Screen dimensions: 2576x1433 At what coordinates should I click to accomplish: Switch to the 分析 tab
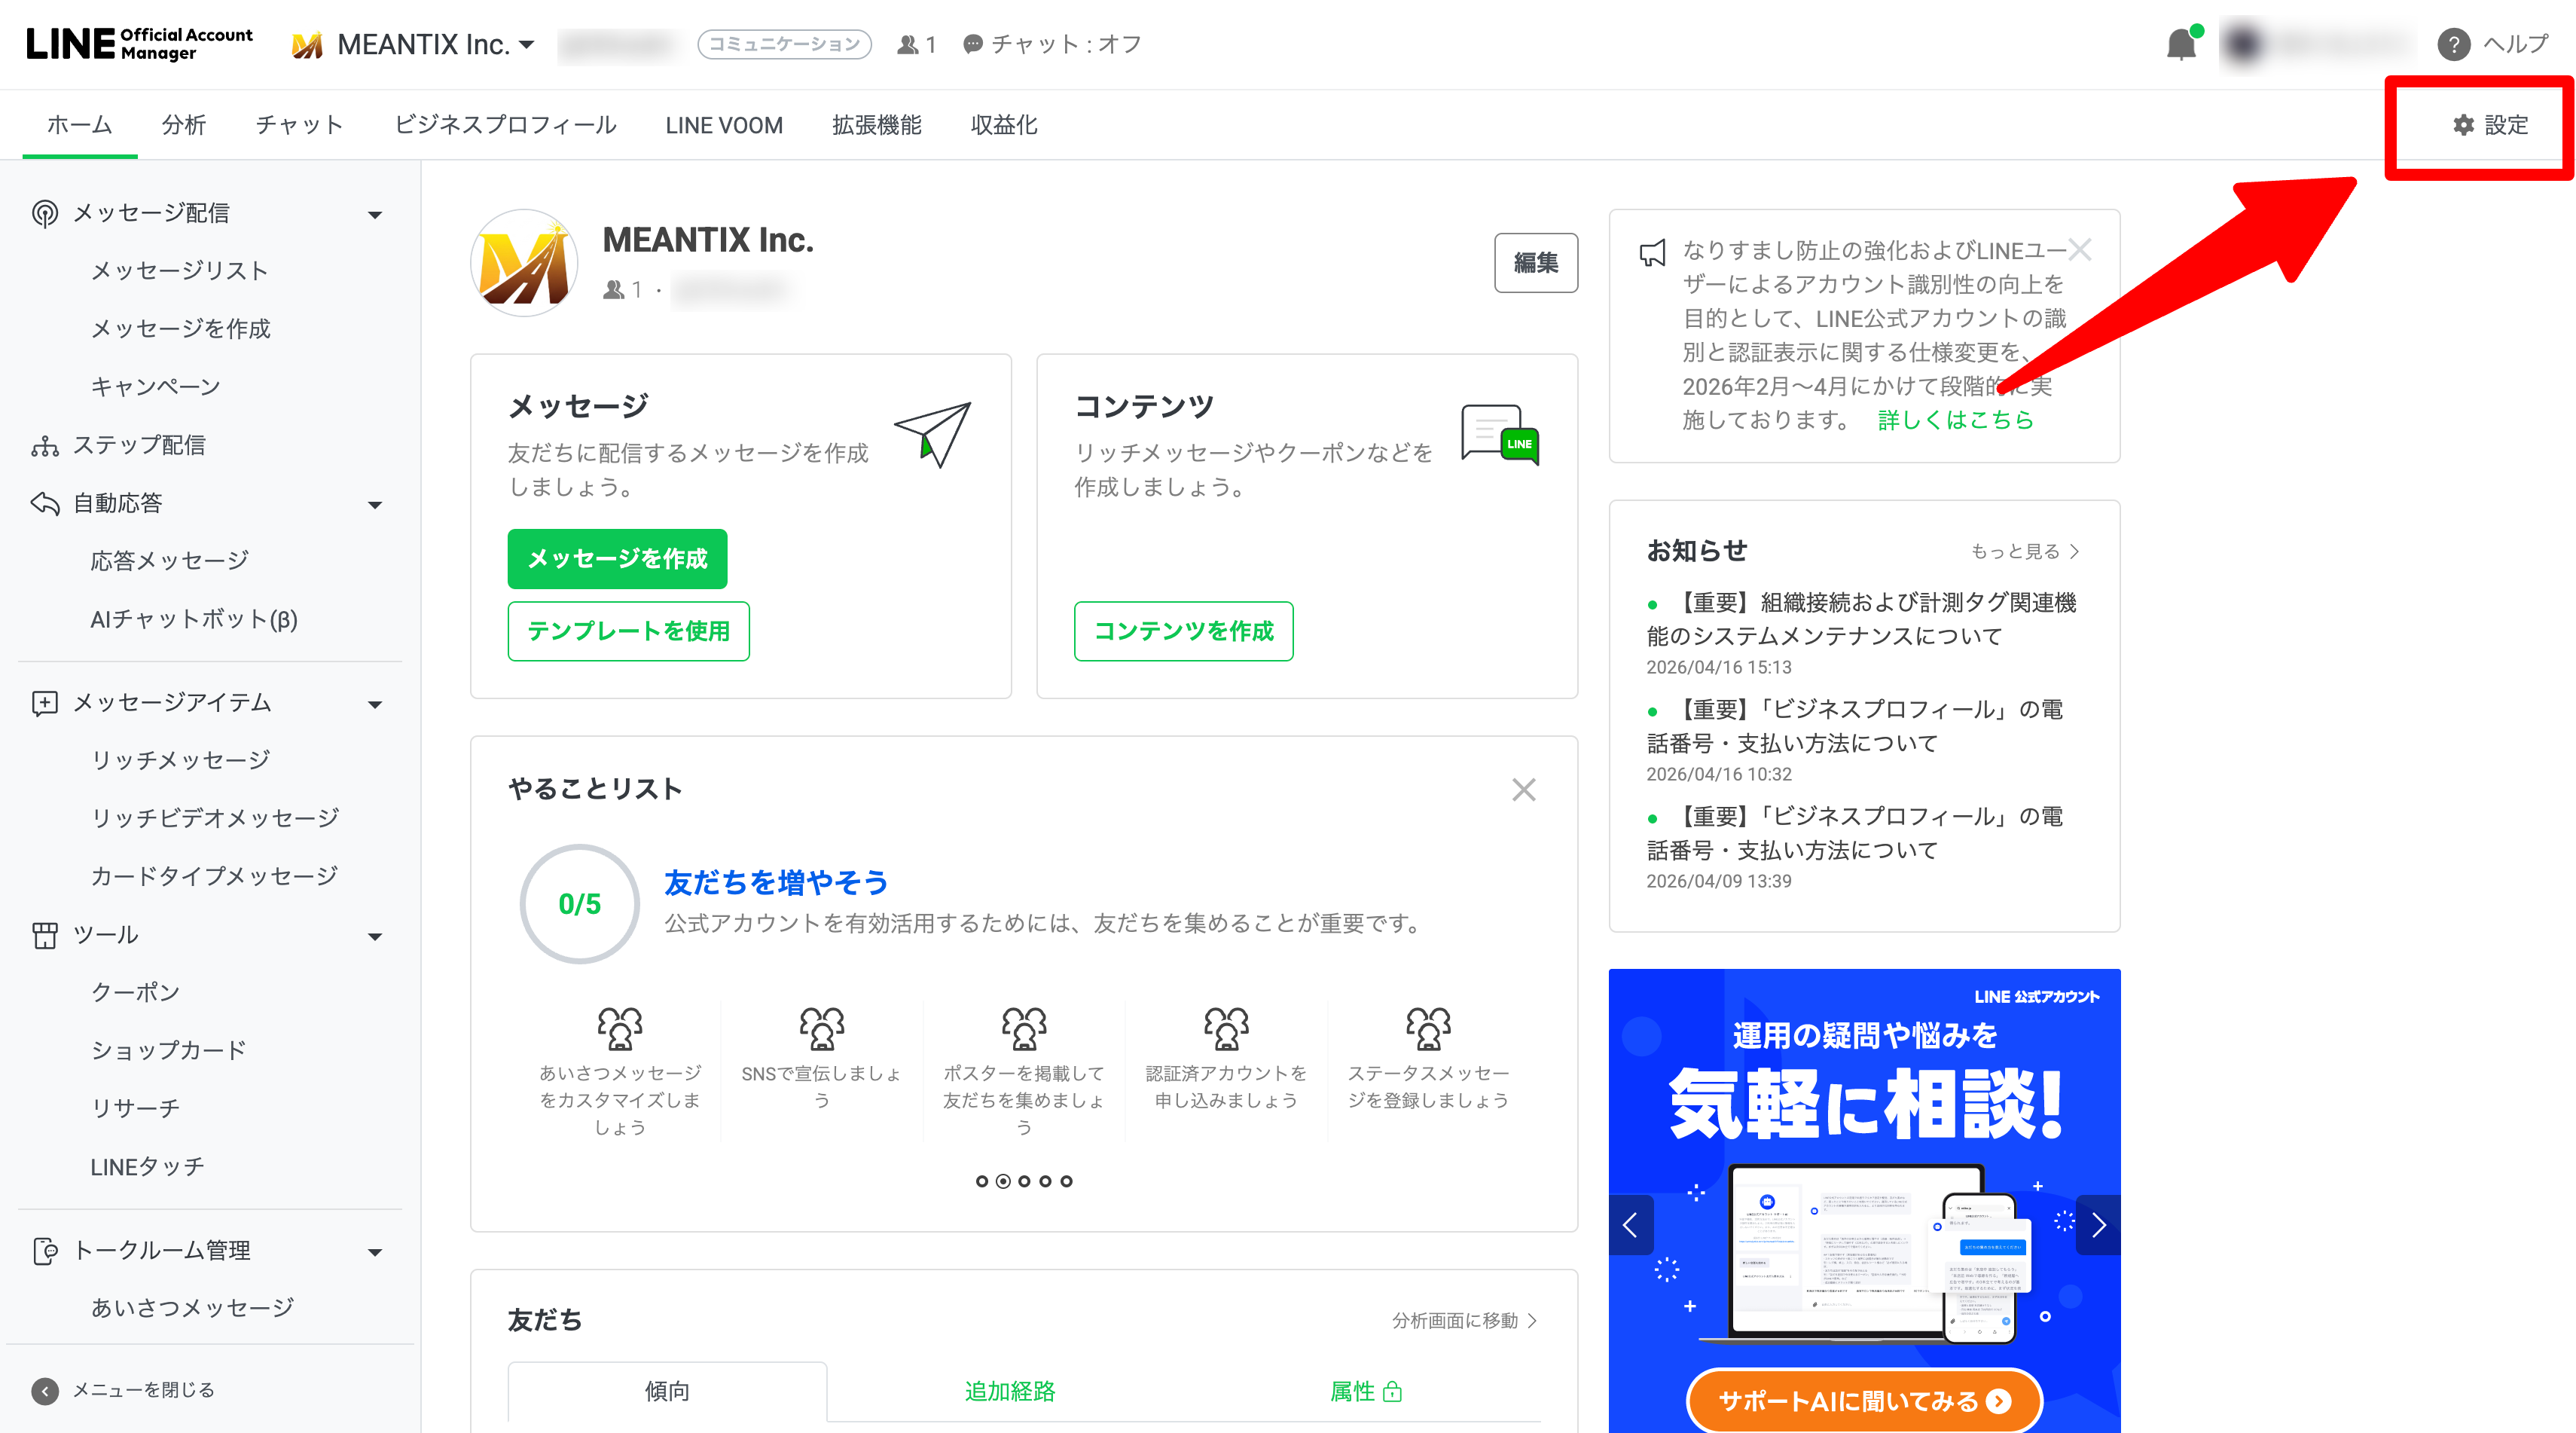(x=184, y=125)
